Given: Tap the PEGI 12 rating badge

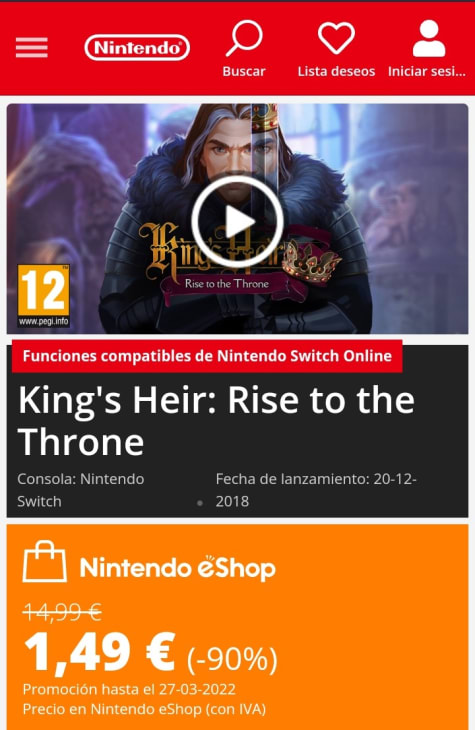Looking at the screenshot, I should [43, 296].
